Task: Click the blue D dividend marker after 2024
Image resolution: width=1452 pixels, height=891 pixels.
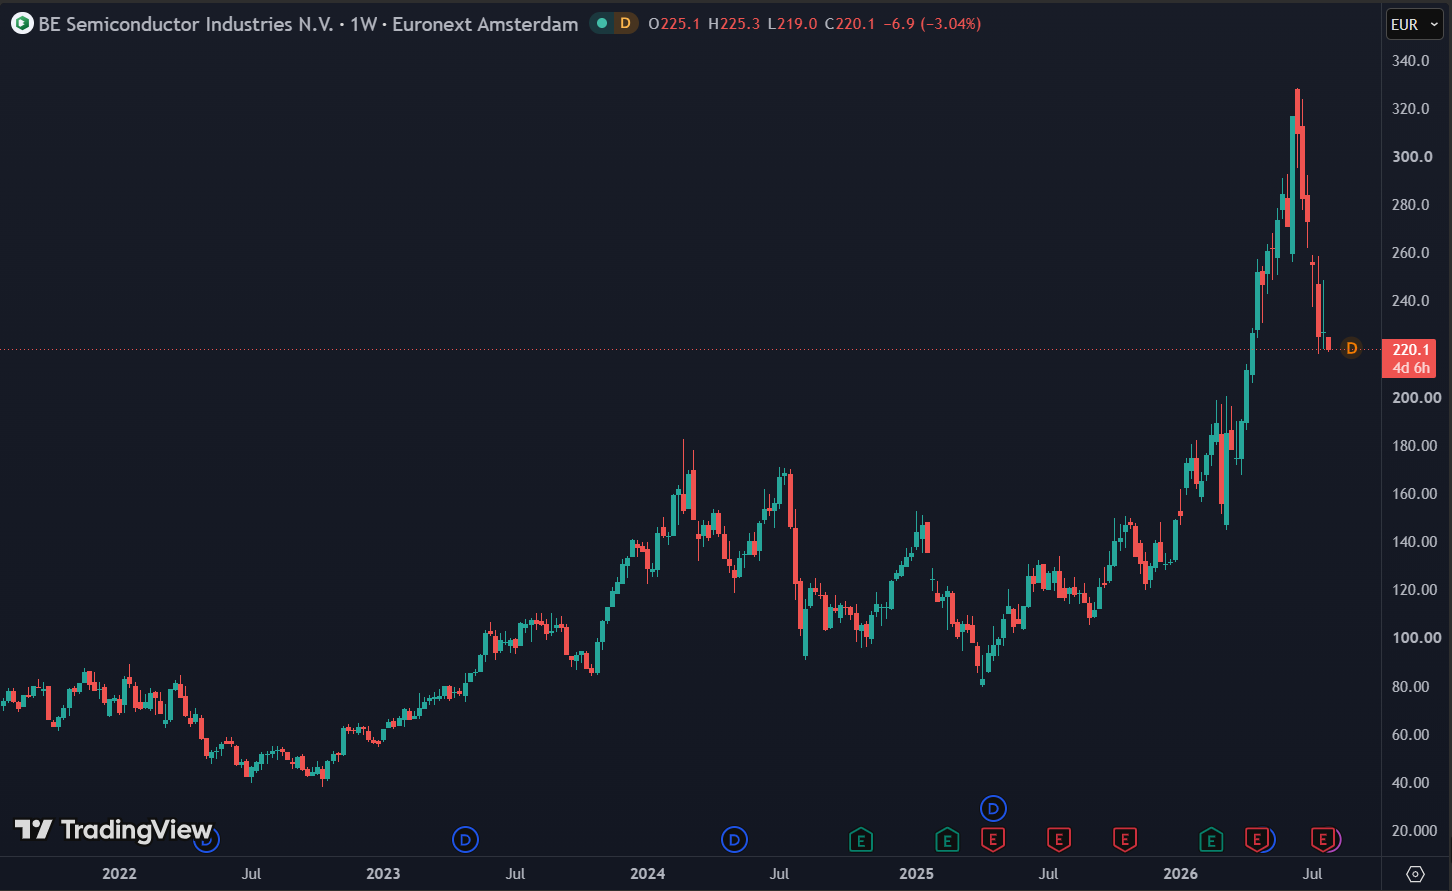Action: tap(735, 840)
